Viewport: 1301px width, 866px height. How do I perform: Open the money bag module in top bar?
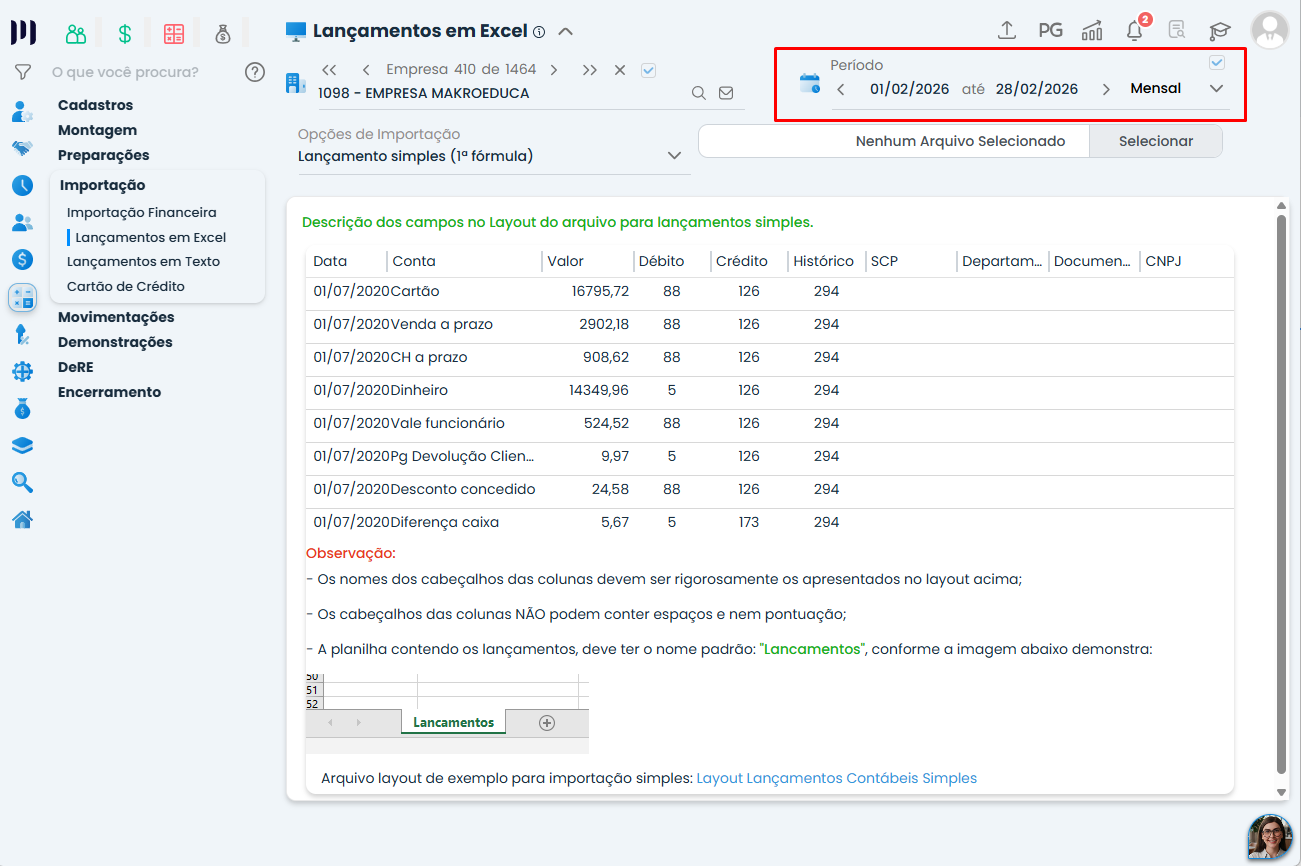pyautogui.click(x=223, y=33)
